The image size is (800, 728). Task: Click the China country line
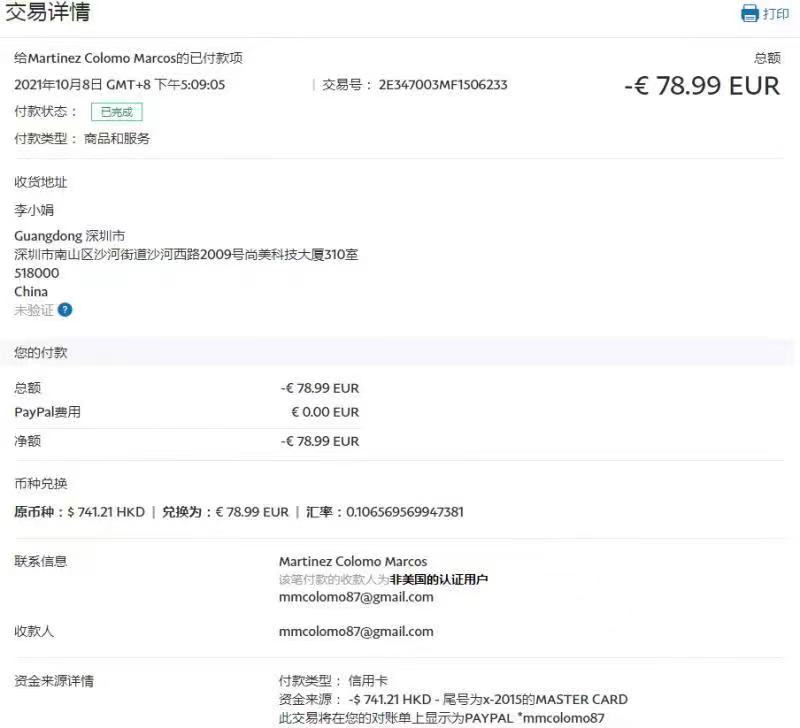[x=31, y=291]
